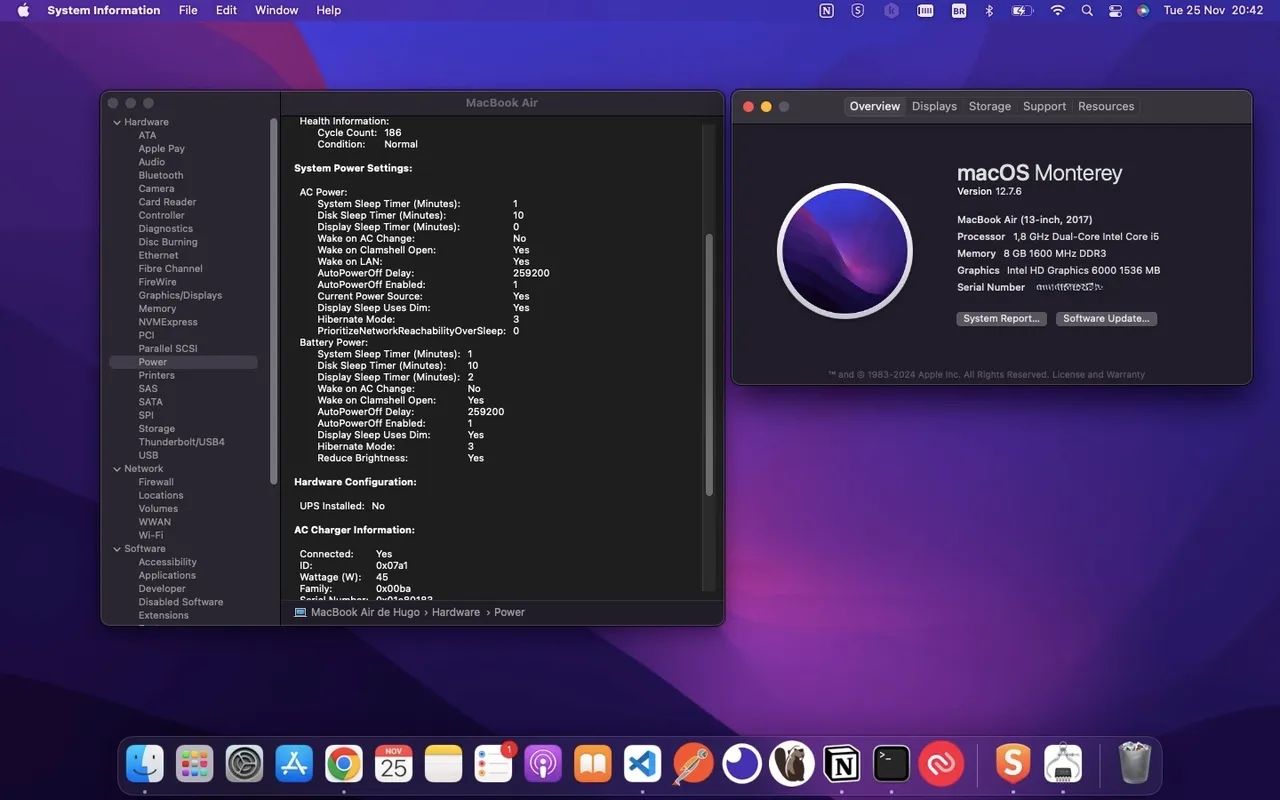1280x800 pixels.
Task: Open the Books app from the Dock
Action: [x=592, y=763]
